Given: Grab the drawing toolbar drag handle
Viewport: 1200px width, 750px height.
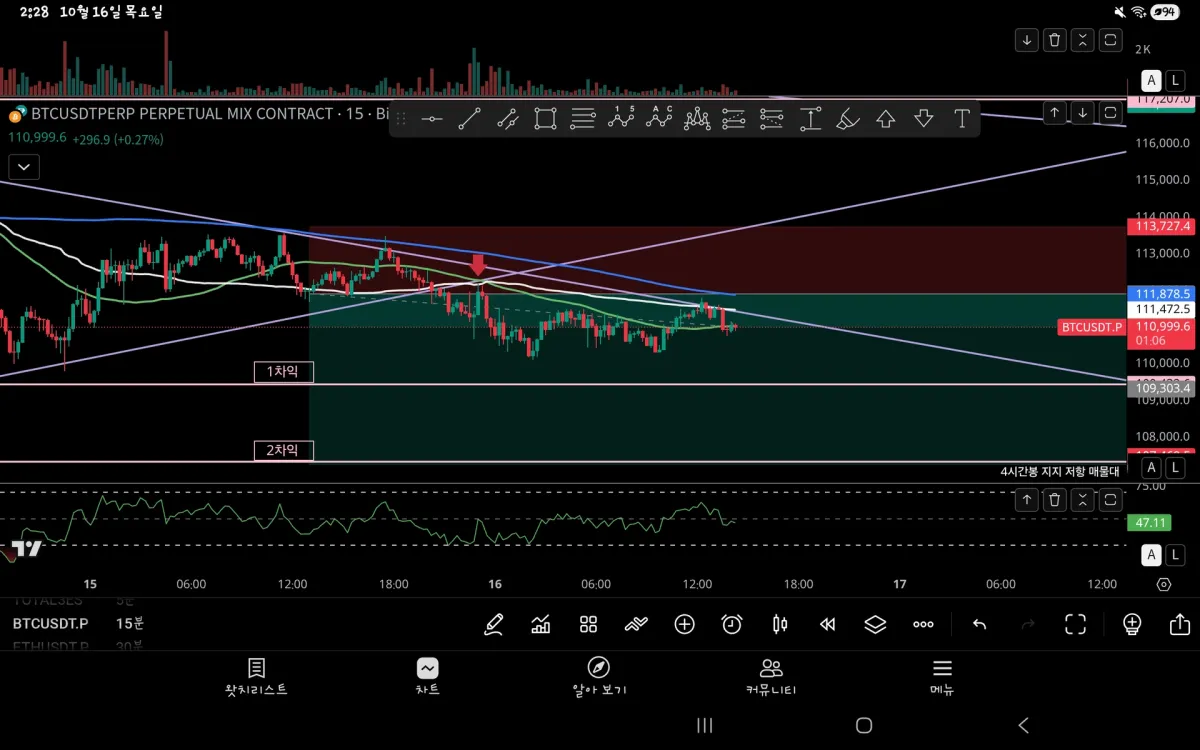Looking at the screenshot, I should tap(401, 119).
